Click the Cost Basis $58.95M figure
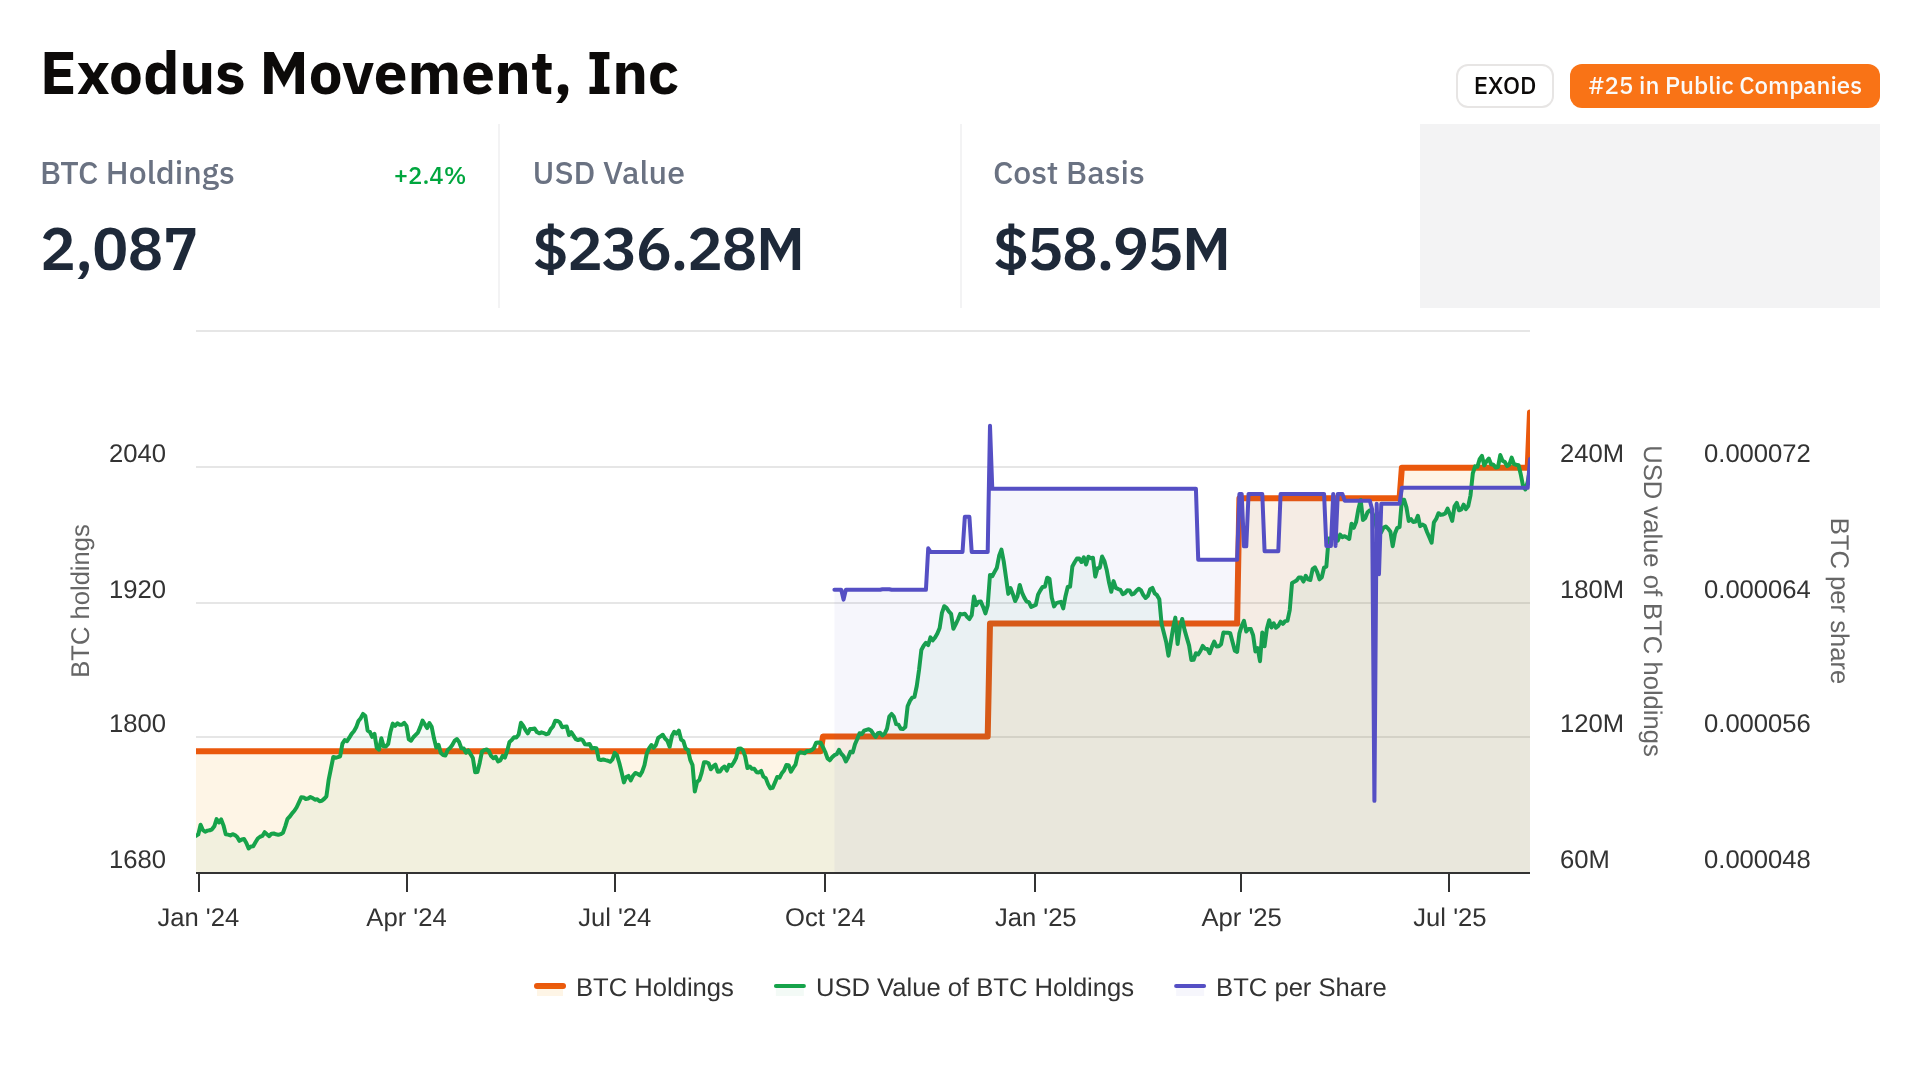1920x1080 pixels. (1111, 250)
